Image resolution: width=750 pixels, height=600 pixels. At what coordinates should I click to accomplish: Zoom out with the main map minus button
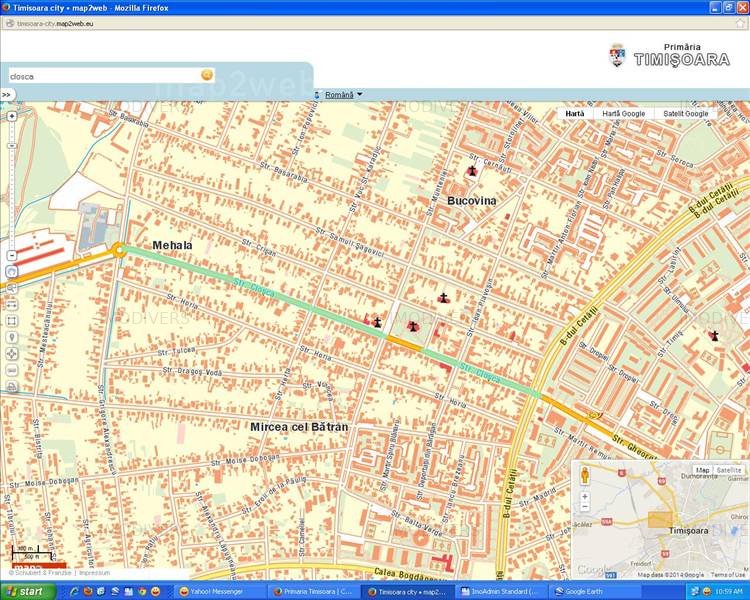coord(12,256)
